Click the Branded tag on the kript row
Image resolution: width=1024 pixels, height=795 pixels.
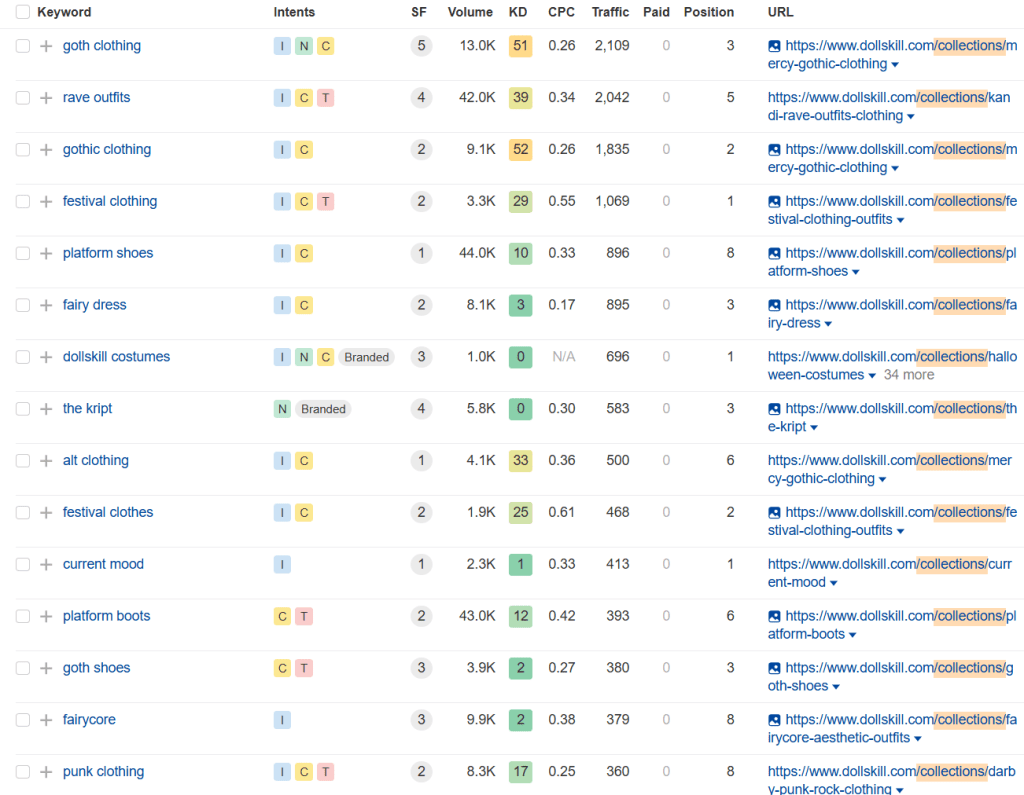coord(323,409)
